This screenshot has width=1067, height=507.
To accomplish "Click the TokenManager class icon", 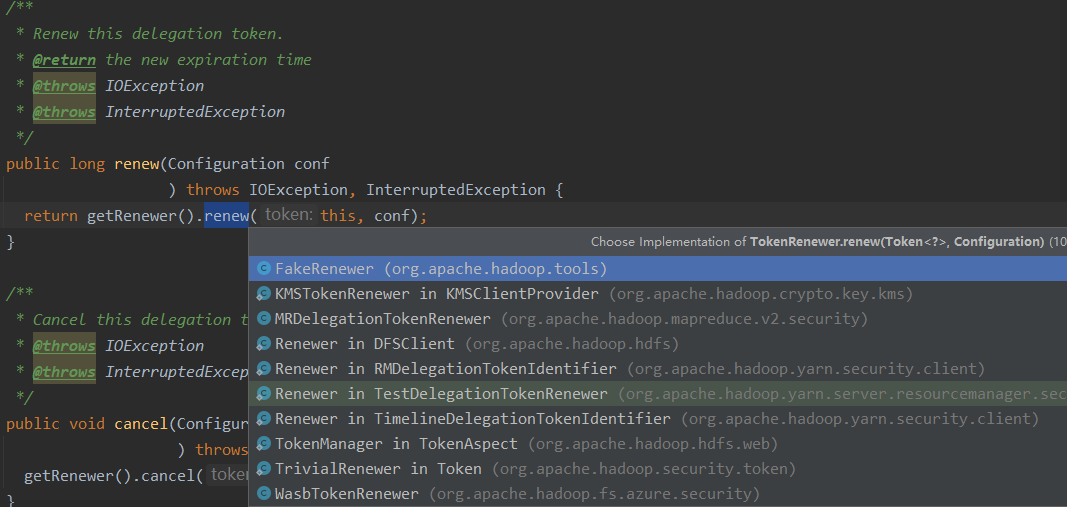I will tap(264, 444).
